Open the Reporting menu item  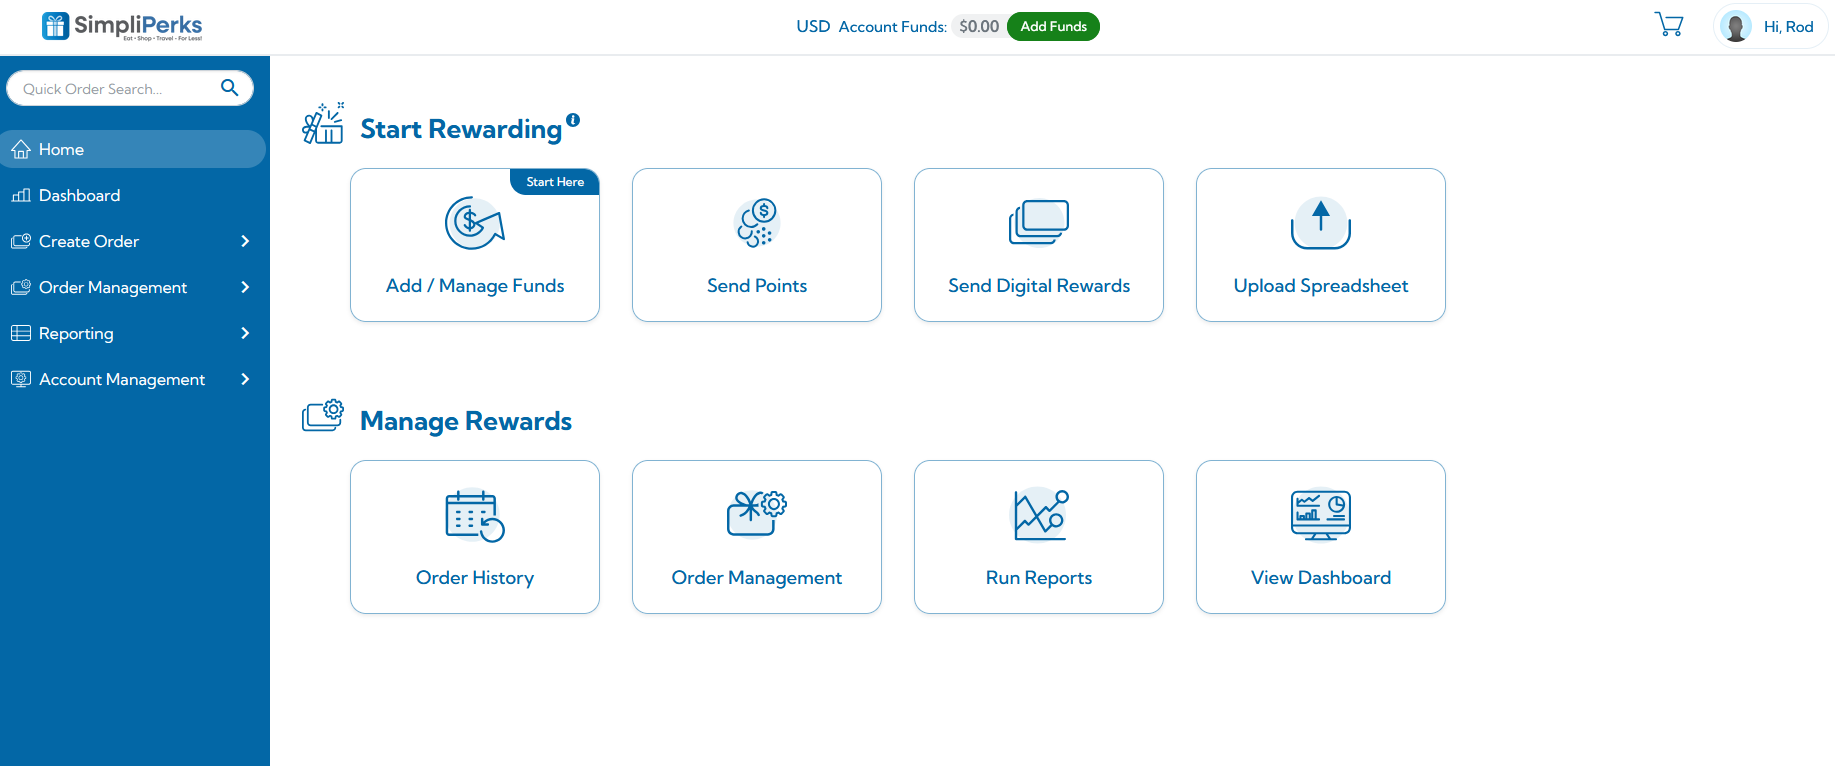[x=76, y=333]
